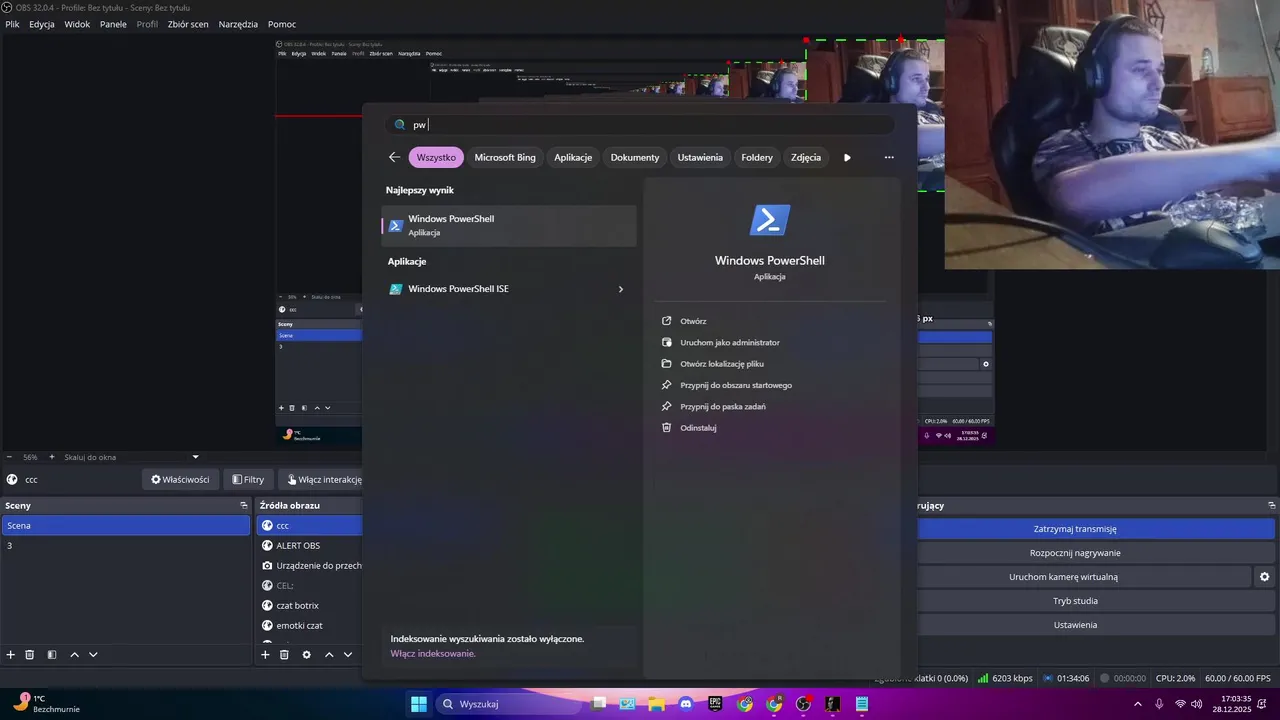1280x720 pixels.
Task: Open source properties gear in Źródła obrazu toolbar
Action: pos(307,655)
